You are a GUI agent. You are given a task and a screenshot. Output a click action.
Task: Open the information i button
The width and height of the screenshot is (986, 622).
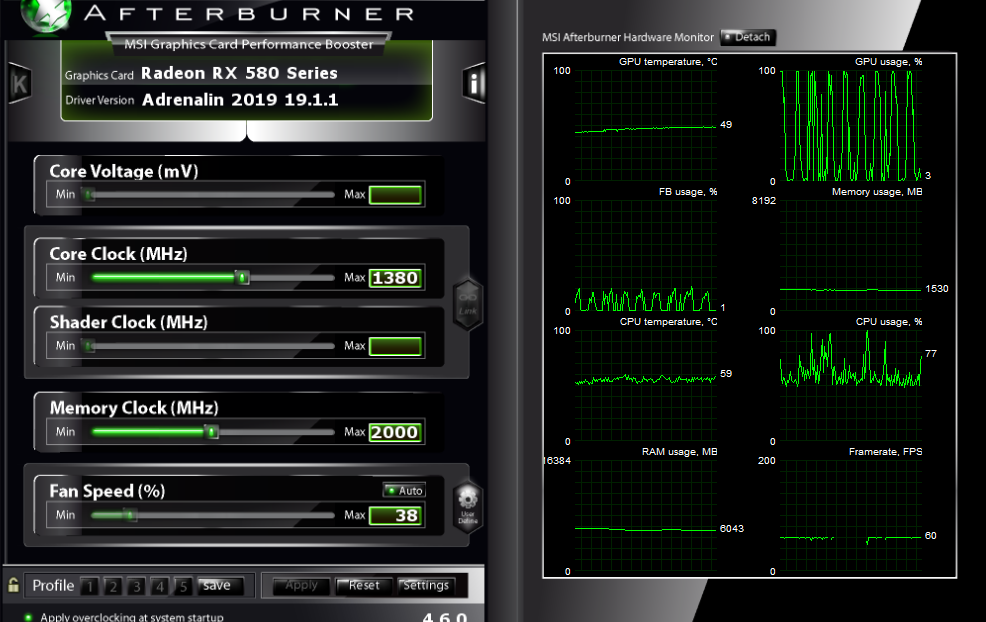474,83
